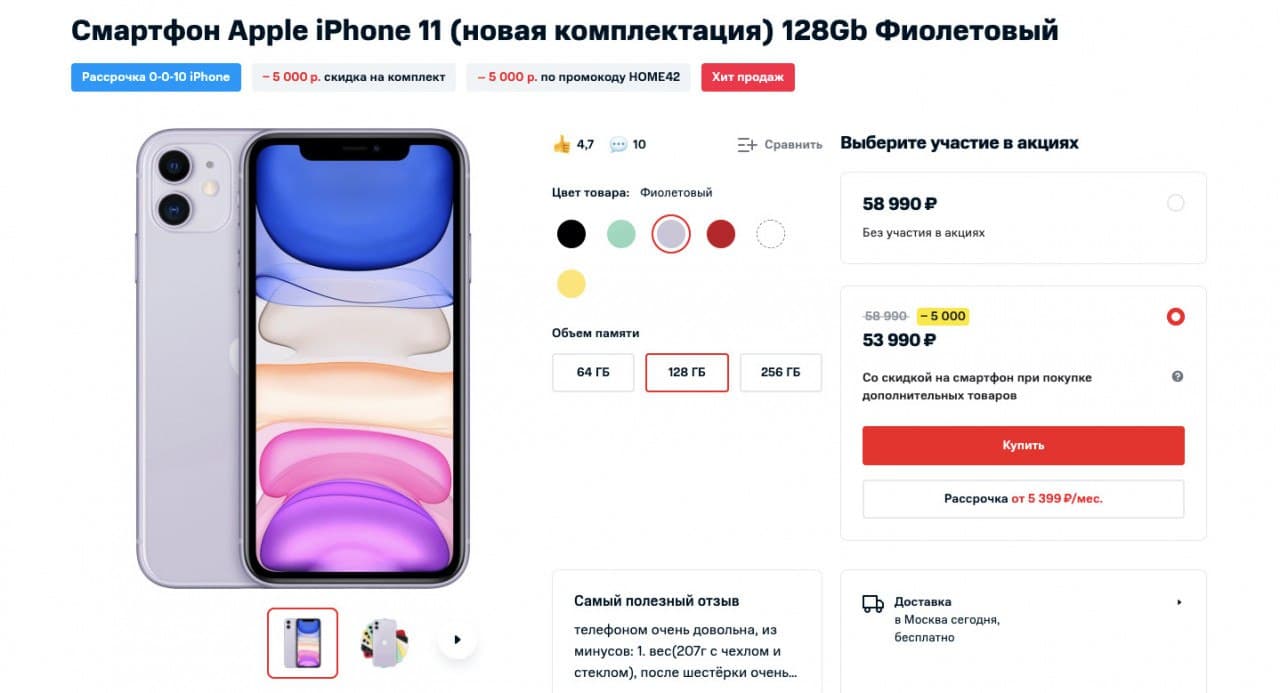Image resolution: width=1280 pixels, height=693 pixels.
Task: Pick the black color swatch
Action: coord(571,234)
